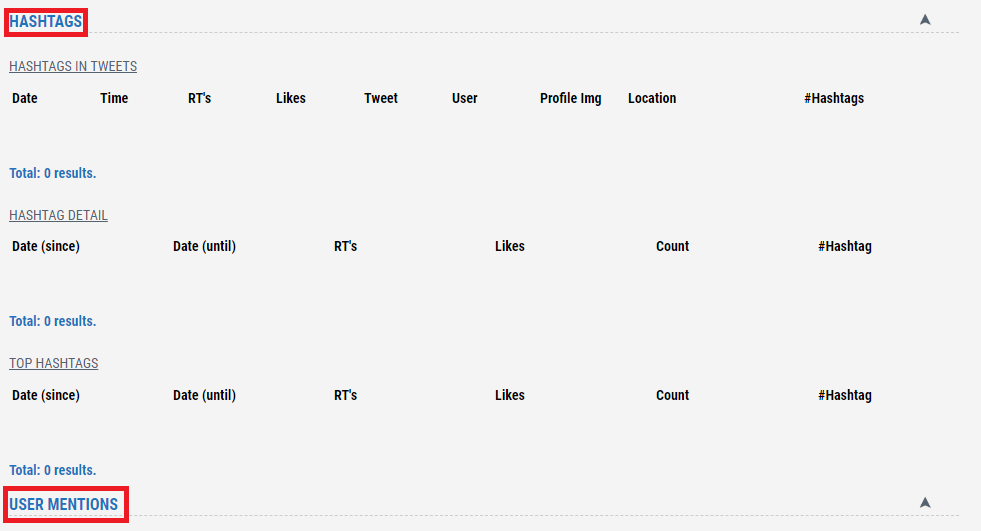
Task: Sort Top Hashtags table by RT's
Action: [x=345, y=395]
